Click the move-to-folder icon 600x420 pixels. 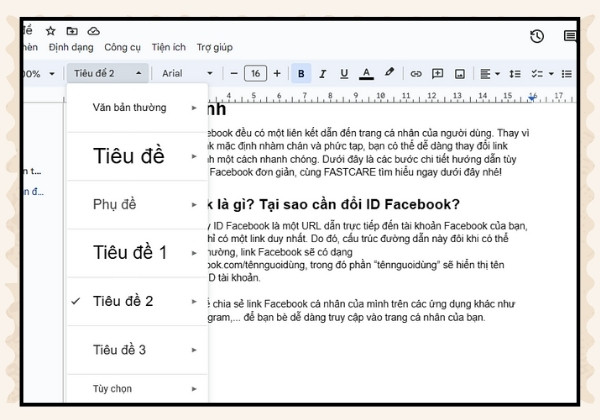[72, 31]
